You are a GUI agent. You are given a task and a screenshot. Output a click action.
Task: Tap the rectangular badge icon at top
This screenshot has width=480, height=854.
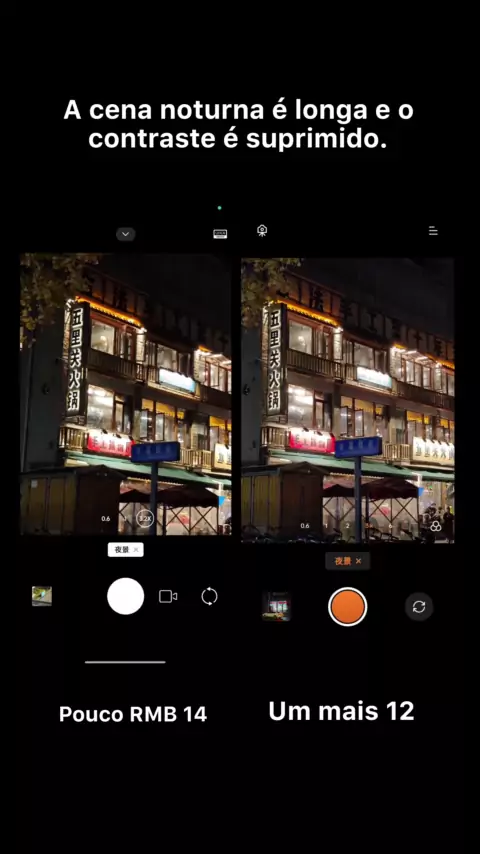pyautogui.click(x=220, y=234)
